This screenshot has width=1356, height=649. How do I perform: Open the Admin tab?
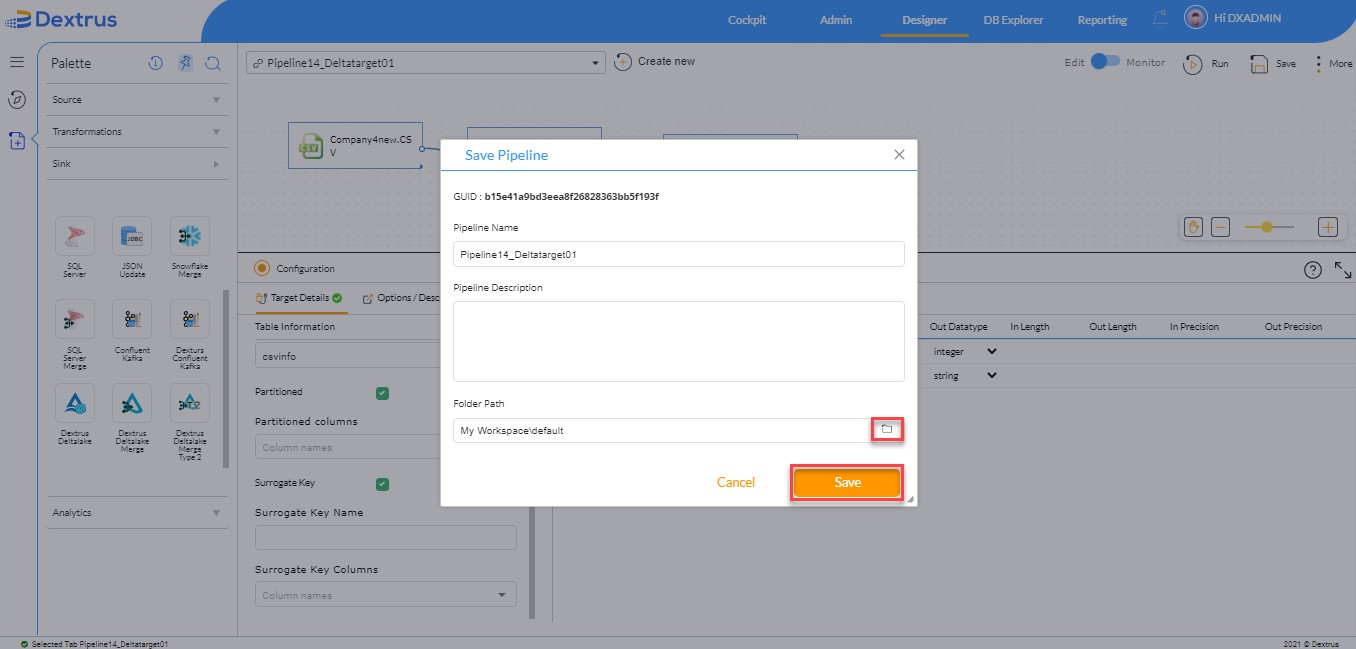point(836,20)
